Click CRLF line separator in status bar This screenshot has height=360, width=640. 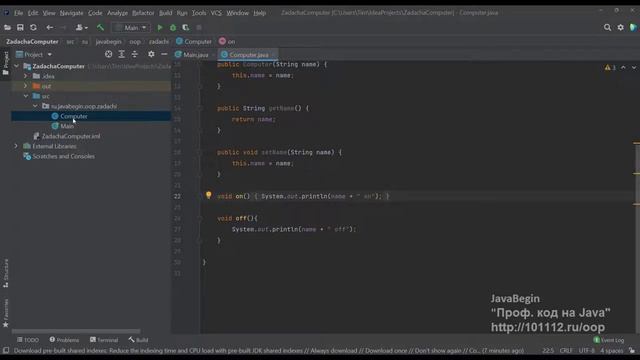click(x=566, y=351)
